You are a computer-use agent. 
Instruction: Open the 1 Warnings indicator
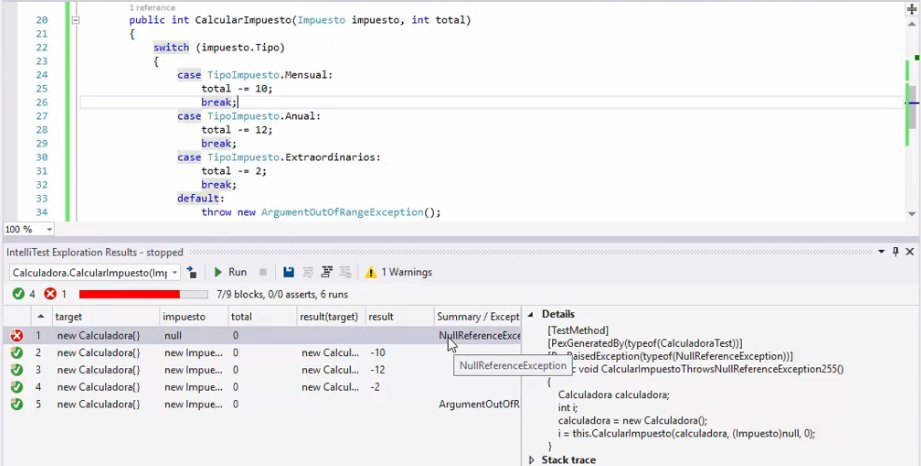click(x=399, y=272)
